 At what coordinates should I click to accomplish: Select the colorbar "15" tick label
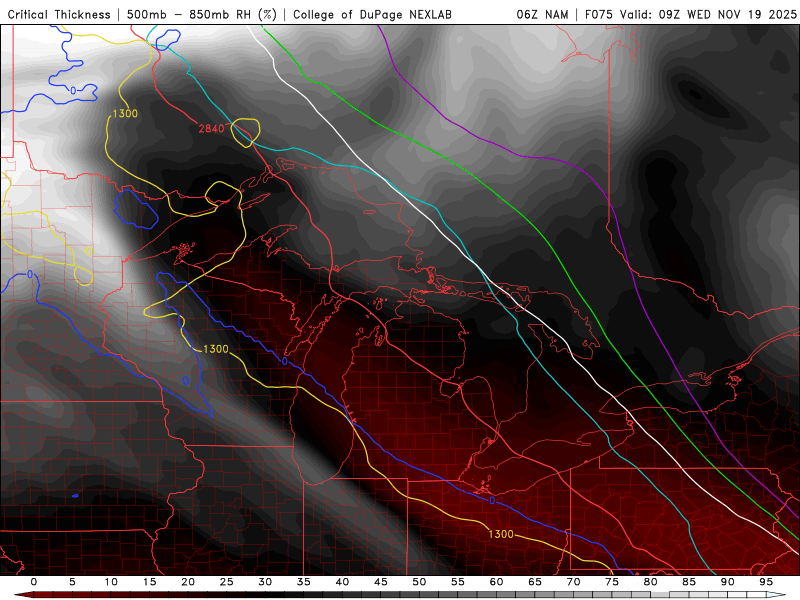(x=149, y=582)
